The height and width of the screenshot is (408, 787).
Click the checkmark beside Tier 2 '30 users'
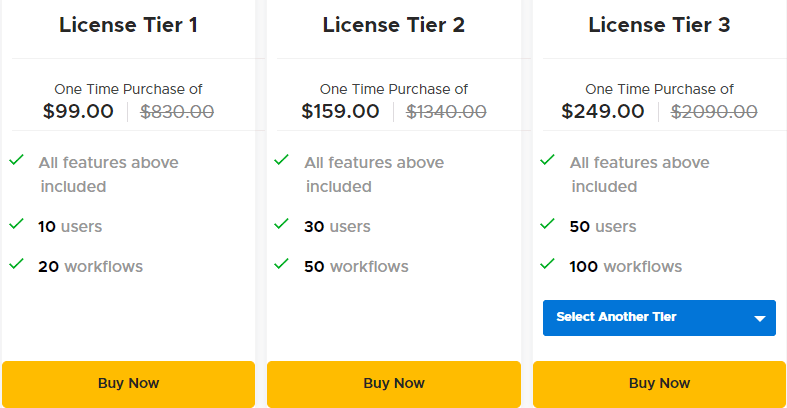[282, 224]
